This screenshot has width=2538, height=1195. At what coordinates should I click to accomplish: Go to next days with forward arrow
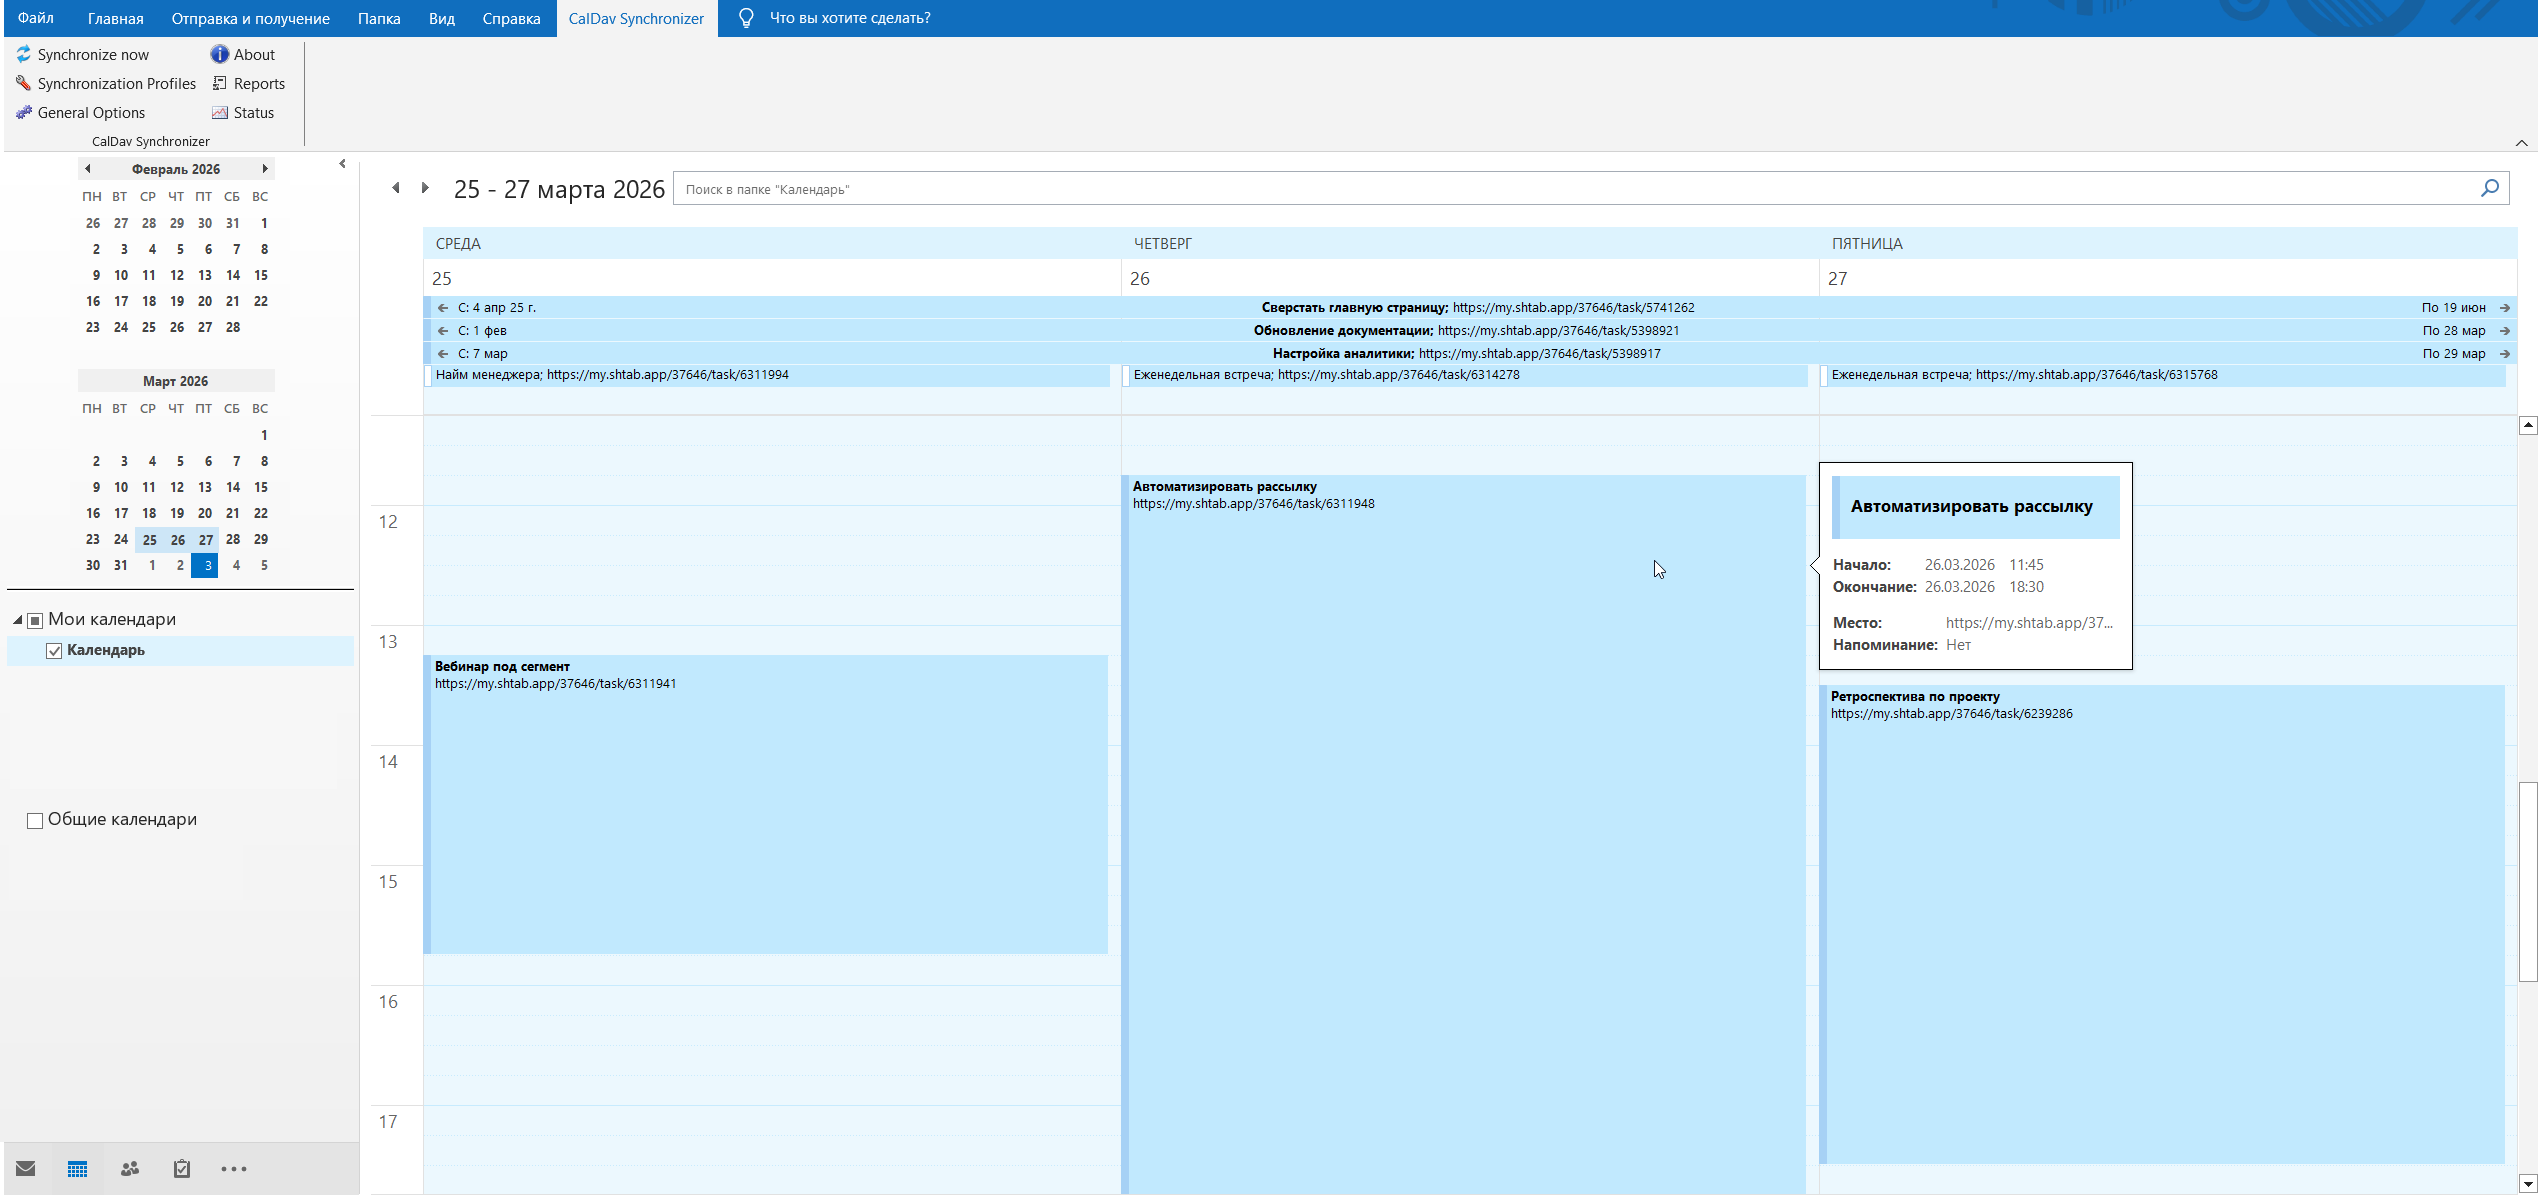[x=425, y=188]
